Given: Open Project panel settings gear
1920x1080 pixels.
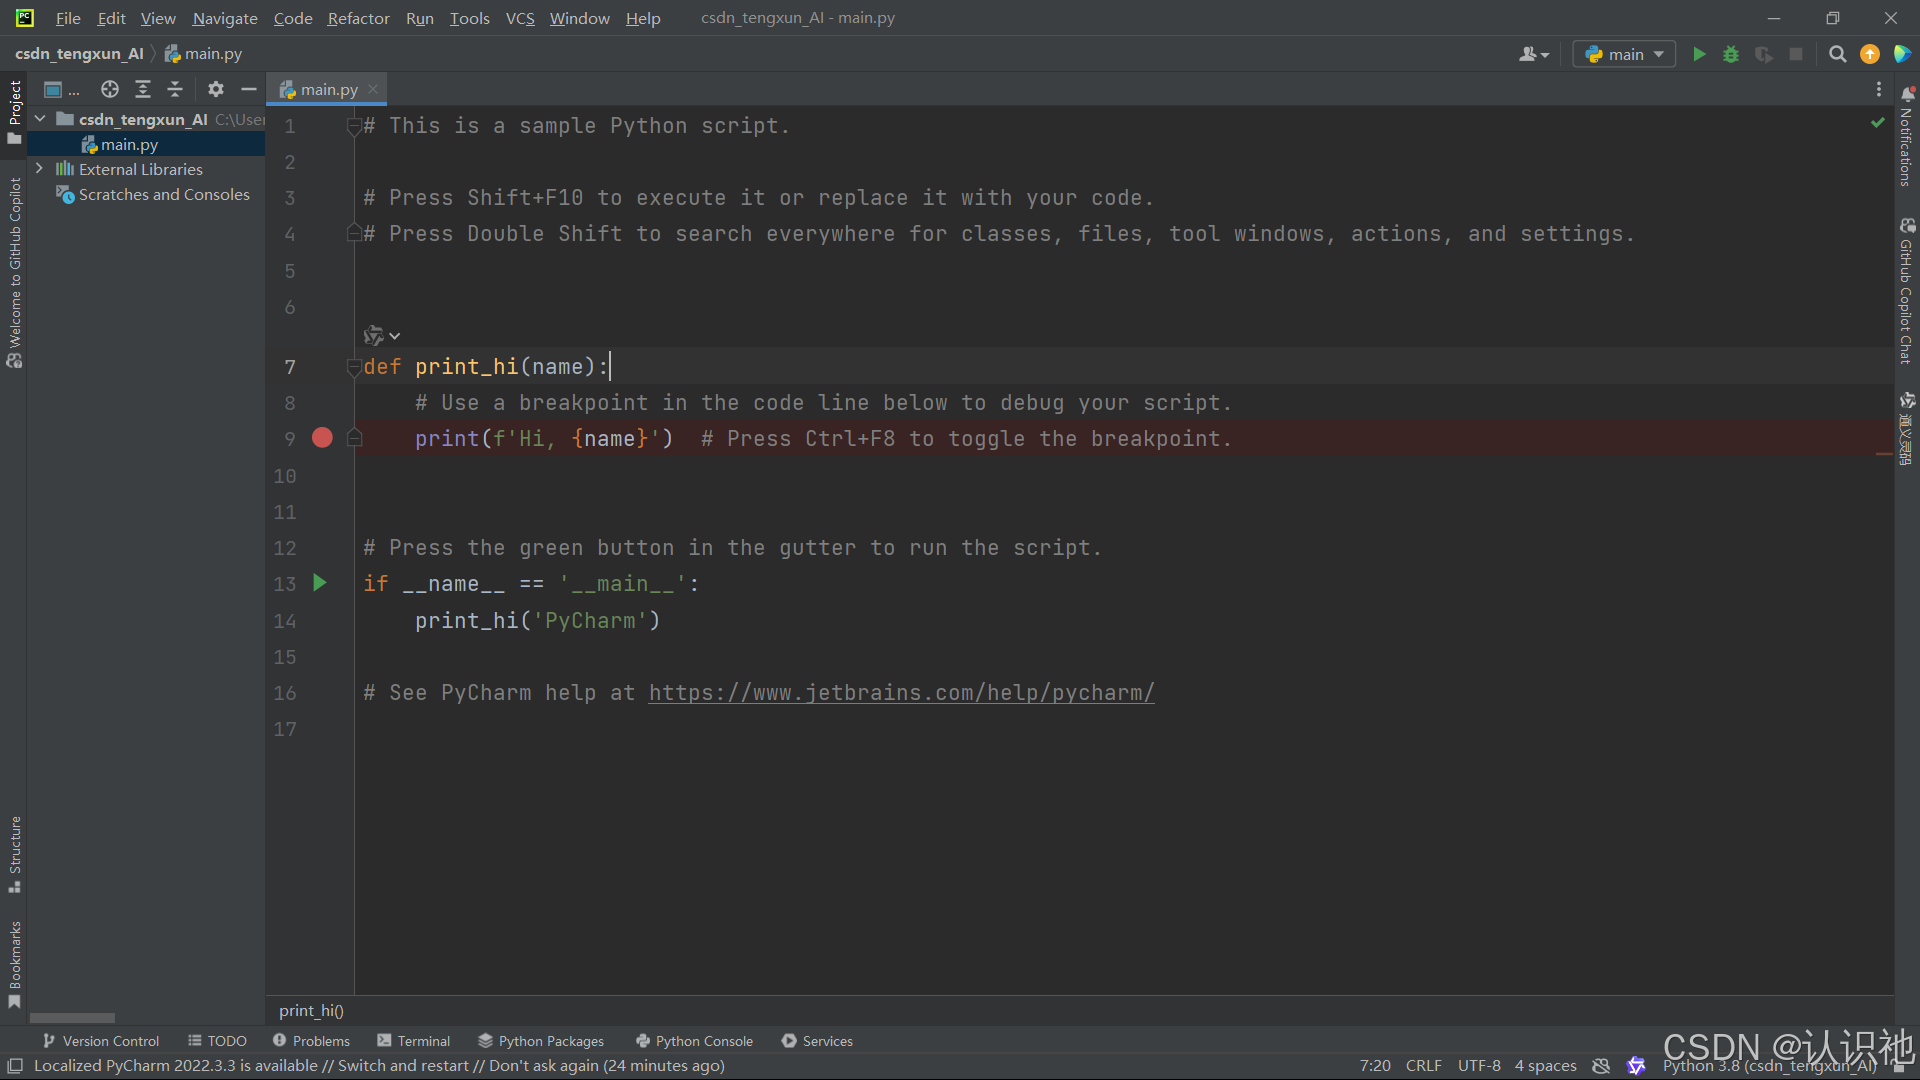Looking at the screenshot, I should pos(216,89).
